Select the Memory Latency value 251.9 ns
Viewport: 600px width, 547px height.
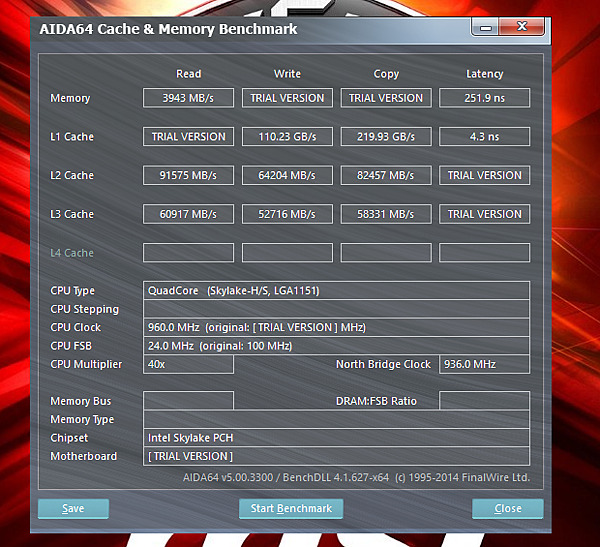click(x=484, y=98)
